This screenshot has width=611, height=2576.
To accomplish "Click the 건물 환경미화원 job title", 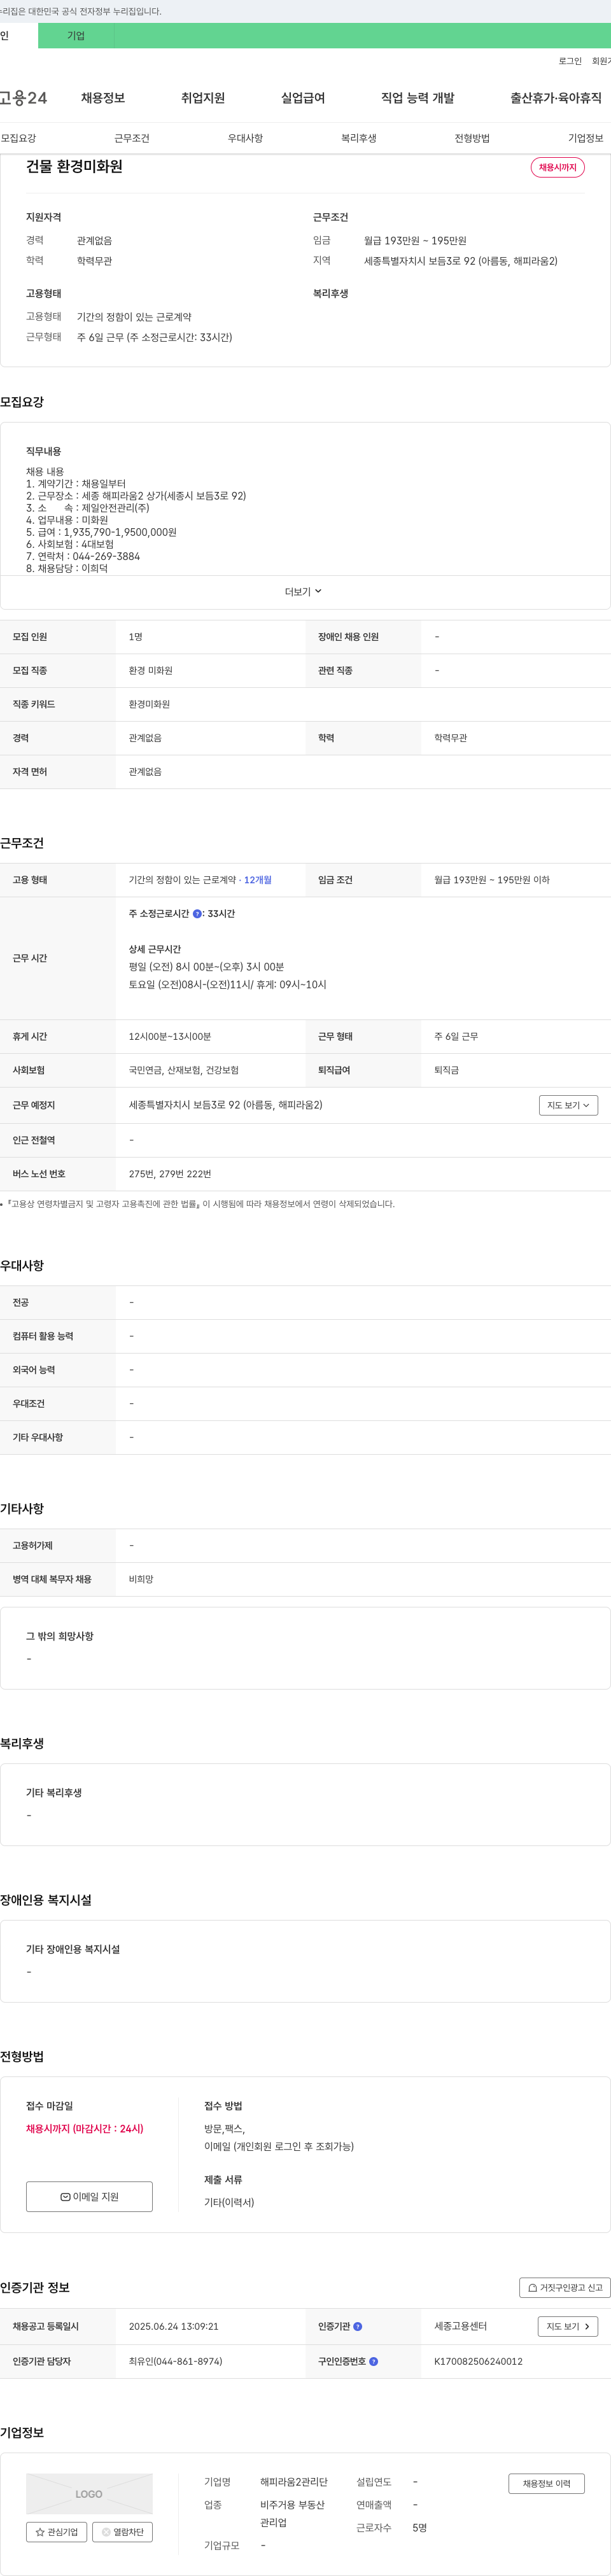I will [74, 166].
